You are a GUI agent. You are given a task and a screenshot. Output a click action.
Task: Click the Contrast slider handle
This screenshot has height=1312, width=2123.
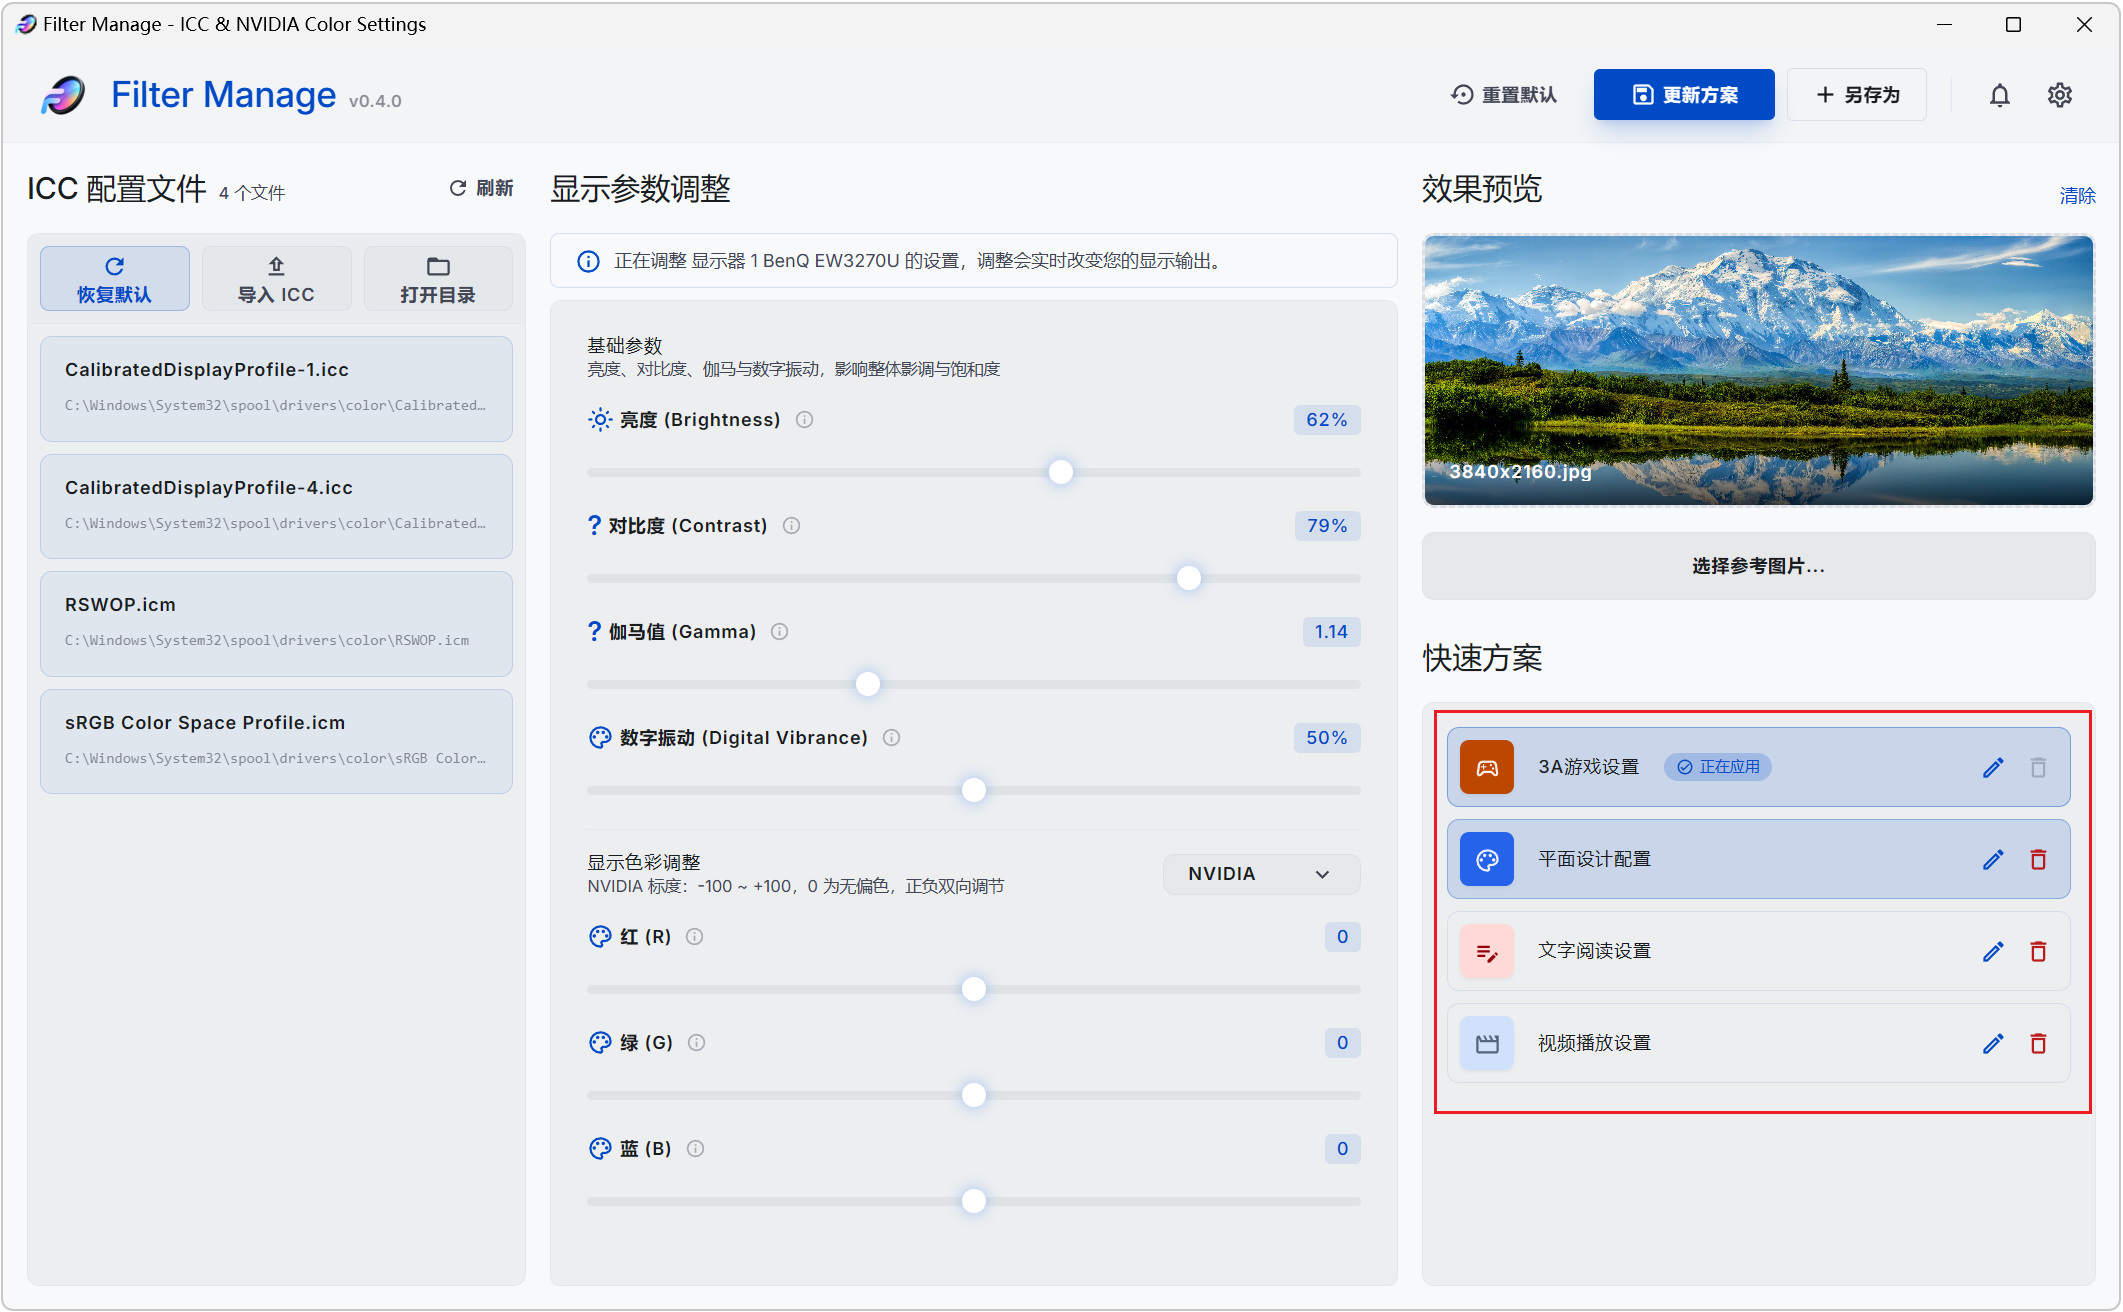coord(1189,578)
